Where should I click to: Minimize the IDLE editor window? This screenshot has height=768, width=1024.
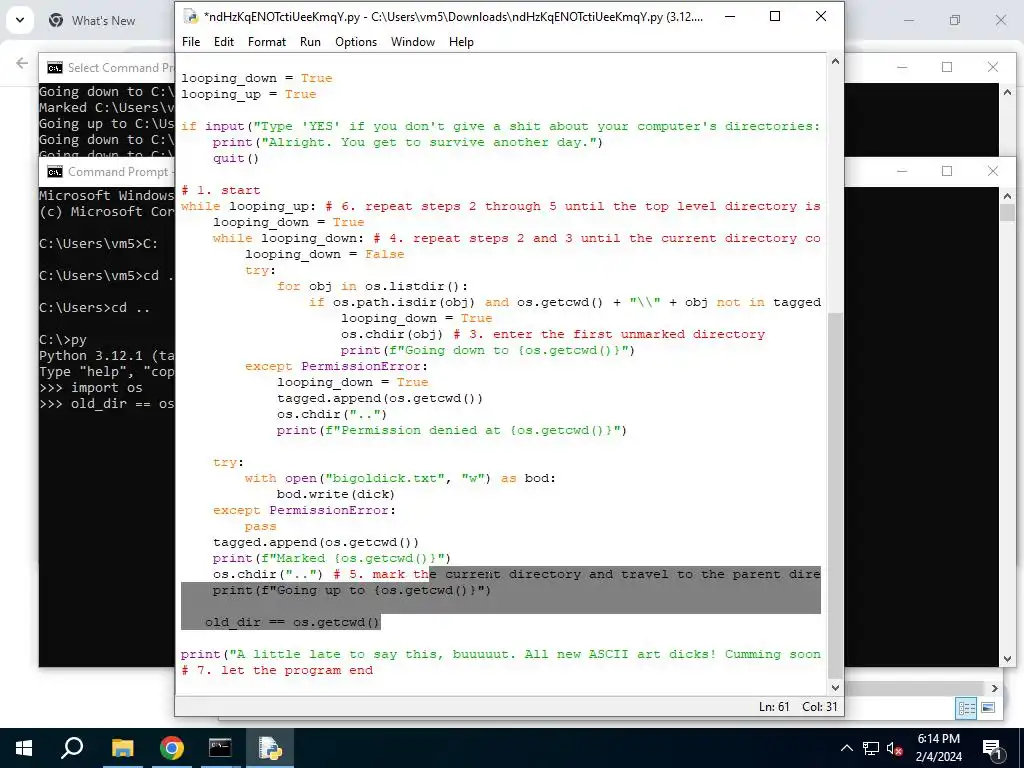pyautogui.click(x=730, y=16)
